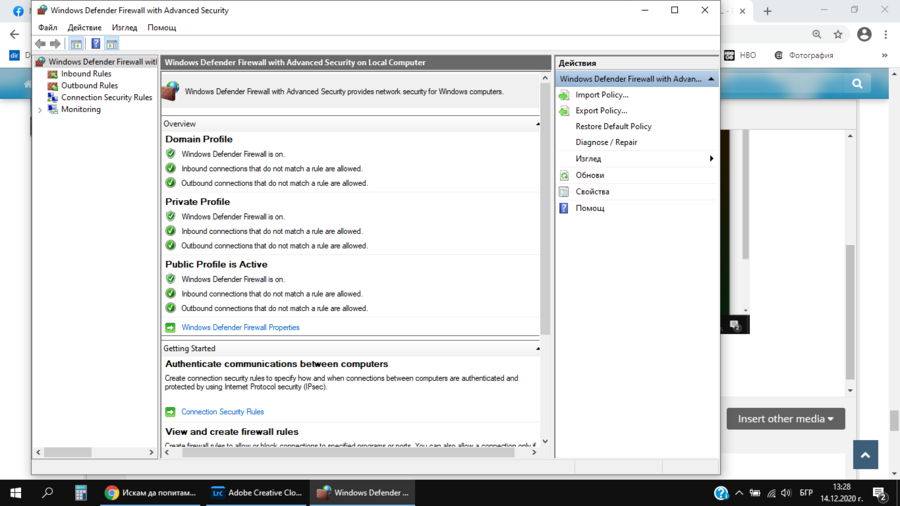900x506 pixels.
Task: Open a new Chrome tab with the plus button
Action: [x=767, y=11]
